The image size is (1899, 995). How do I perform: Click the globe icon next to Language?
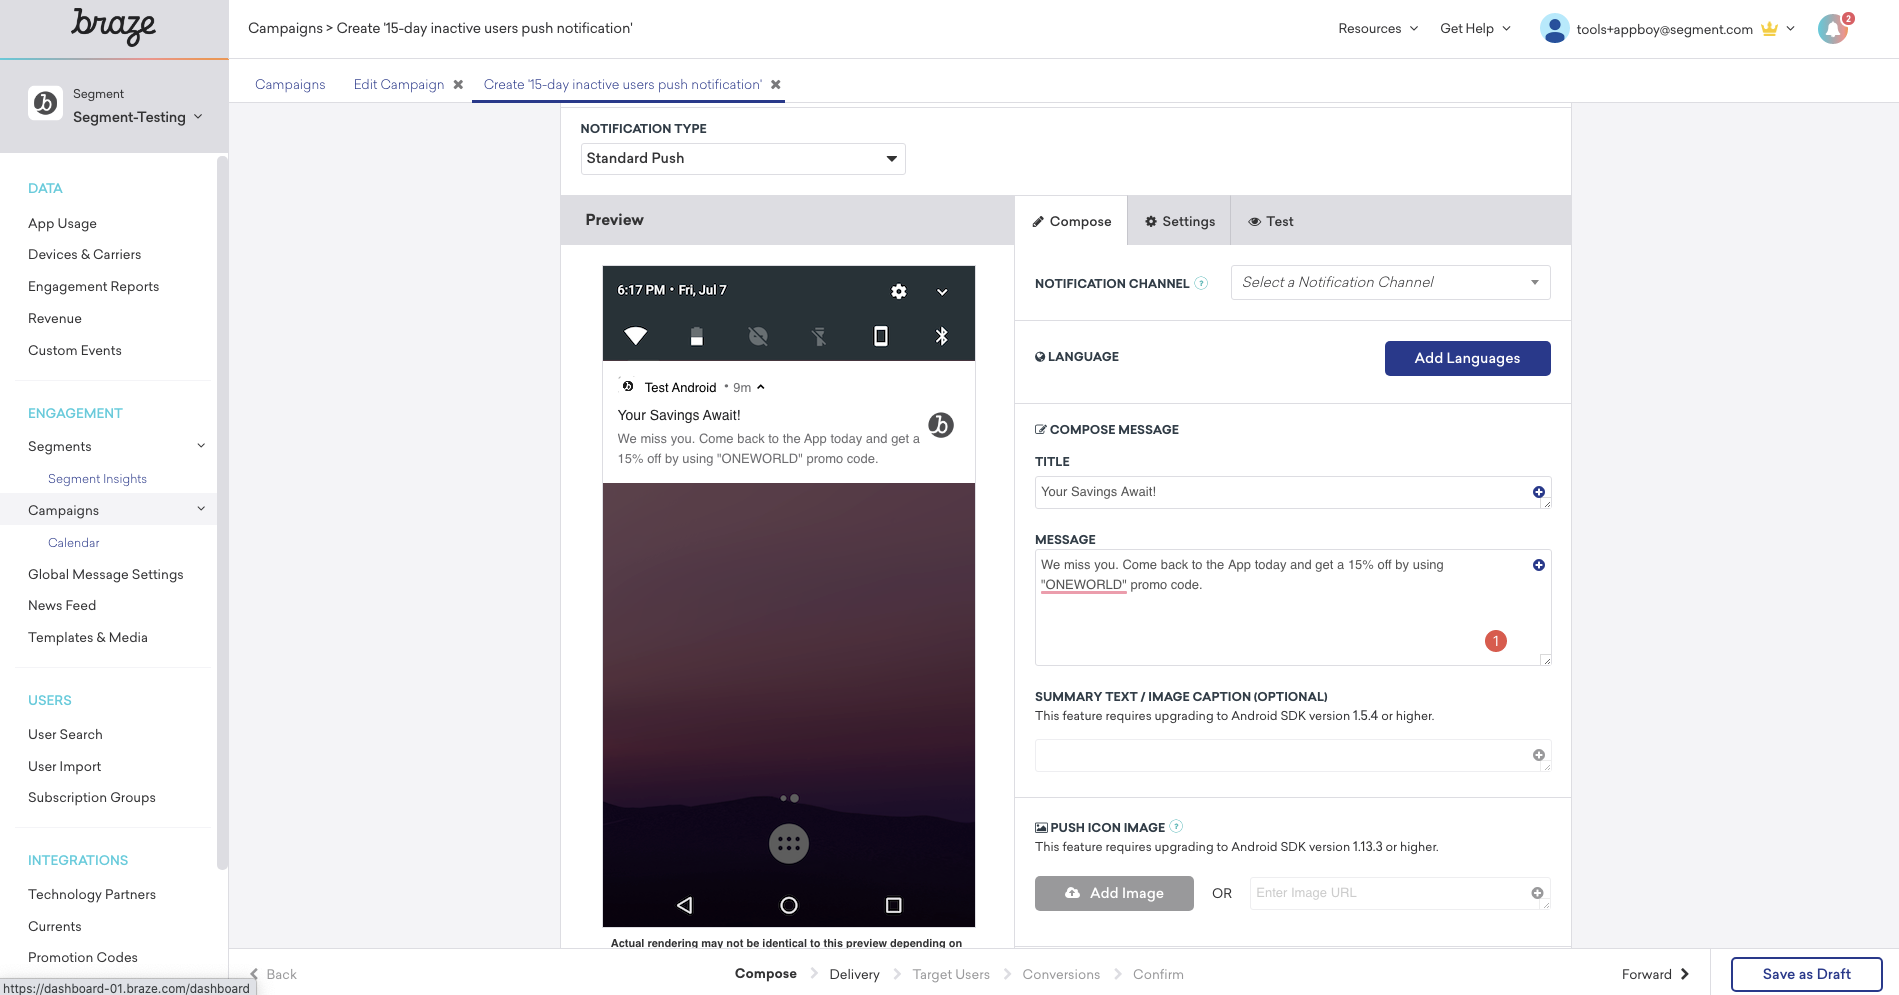point(1040,356)
